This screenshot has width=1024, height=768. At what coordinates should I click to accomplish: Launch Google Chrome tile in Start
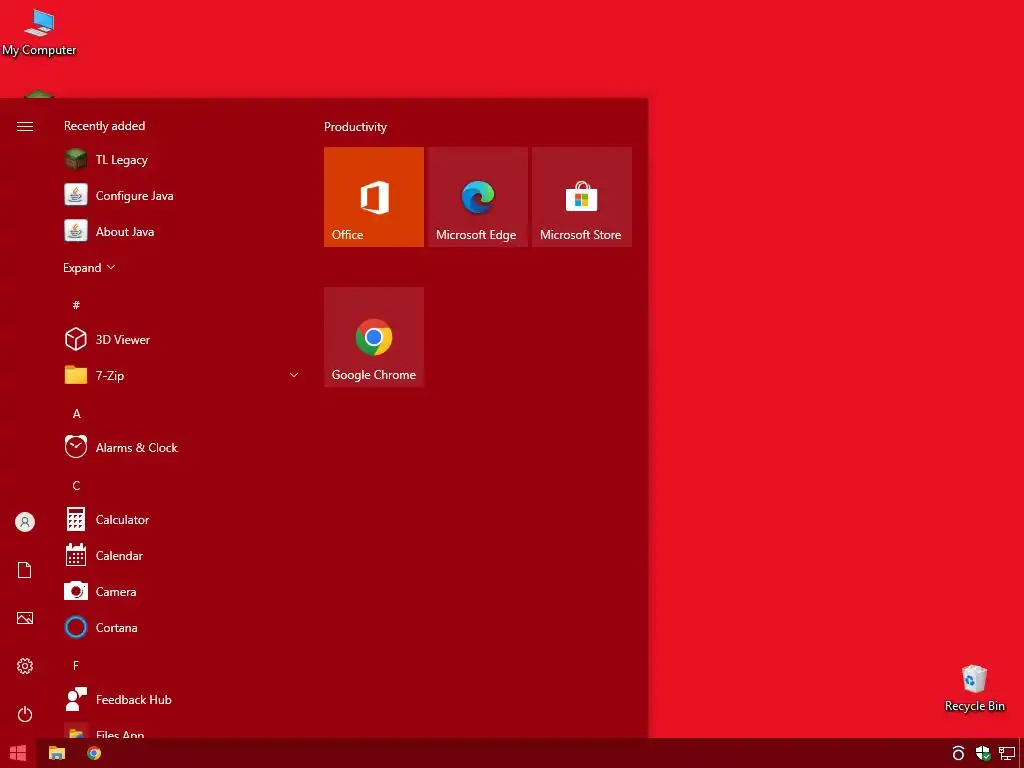pos(374,337)
